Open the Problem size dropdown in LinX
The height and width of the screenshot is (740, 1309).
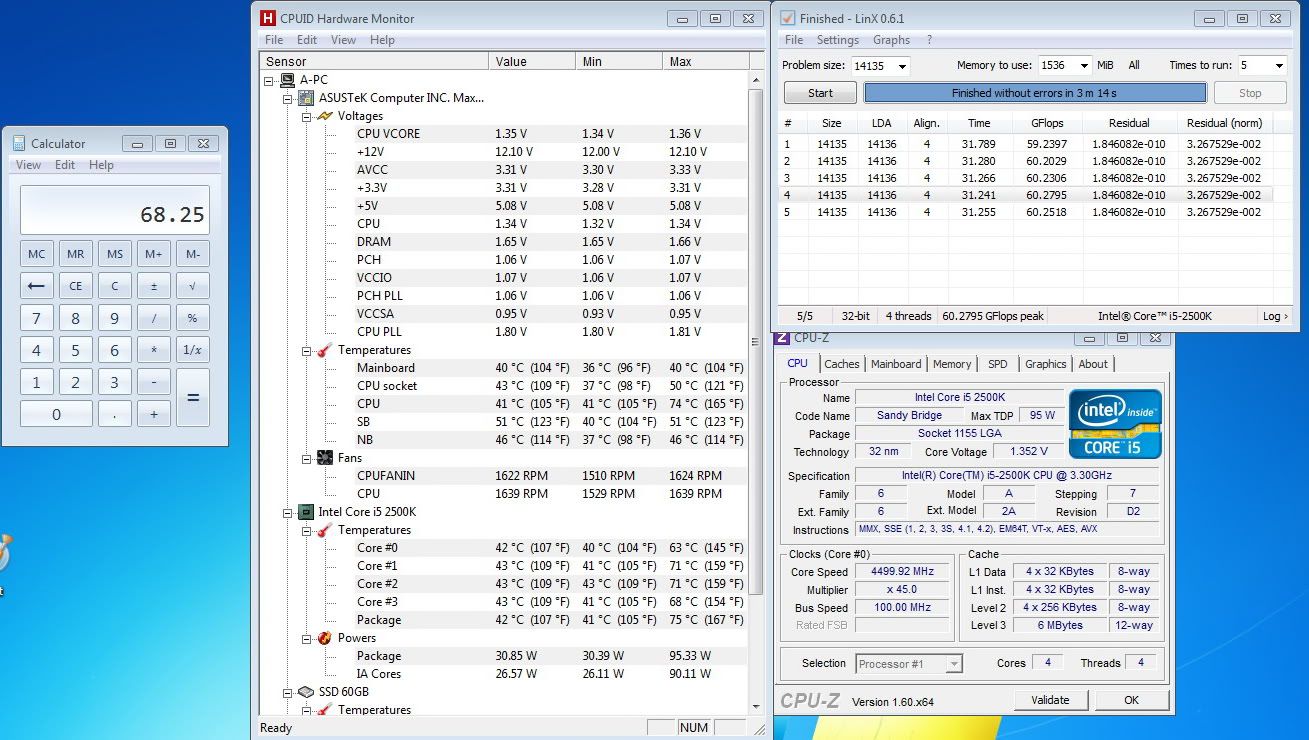tap(902, 66)
